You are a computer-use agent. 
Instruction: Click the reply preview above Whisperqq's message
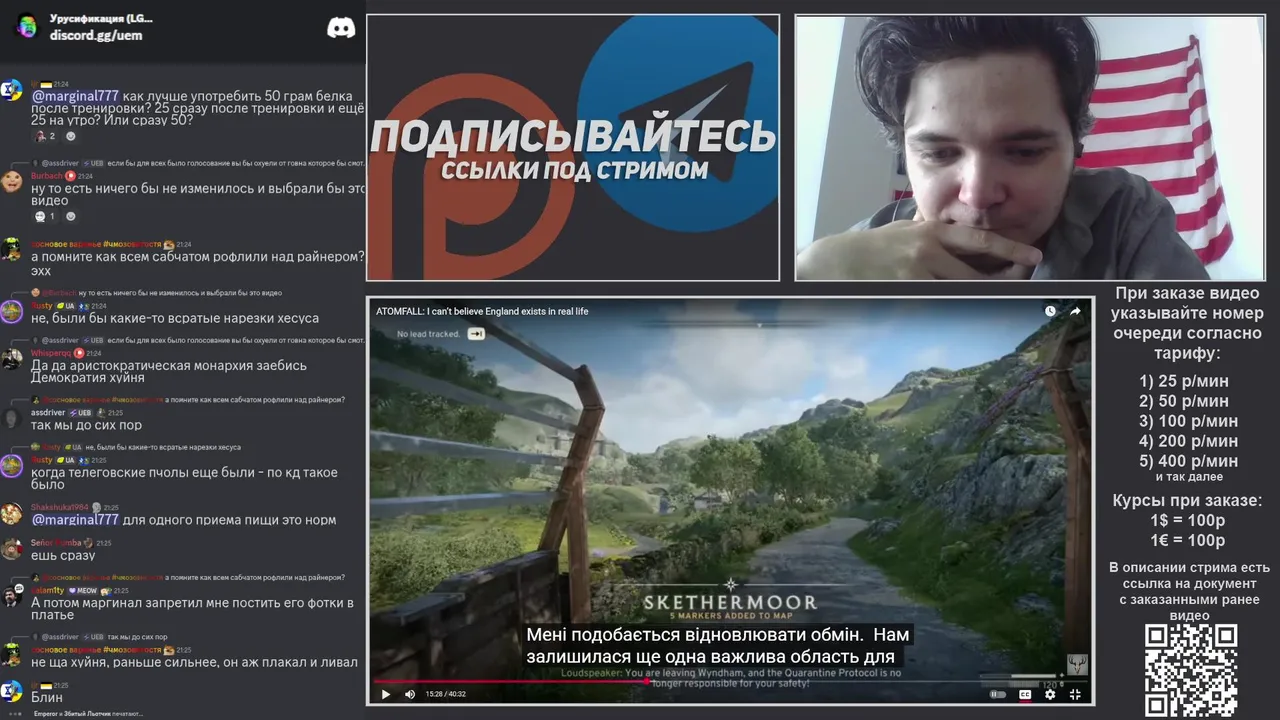click(x=198, y=340)
